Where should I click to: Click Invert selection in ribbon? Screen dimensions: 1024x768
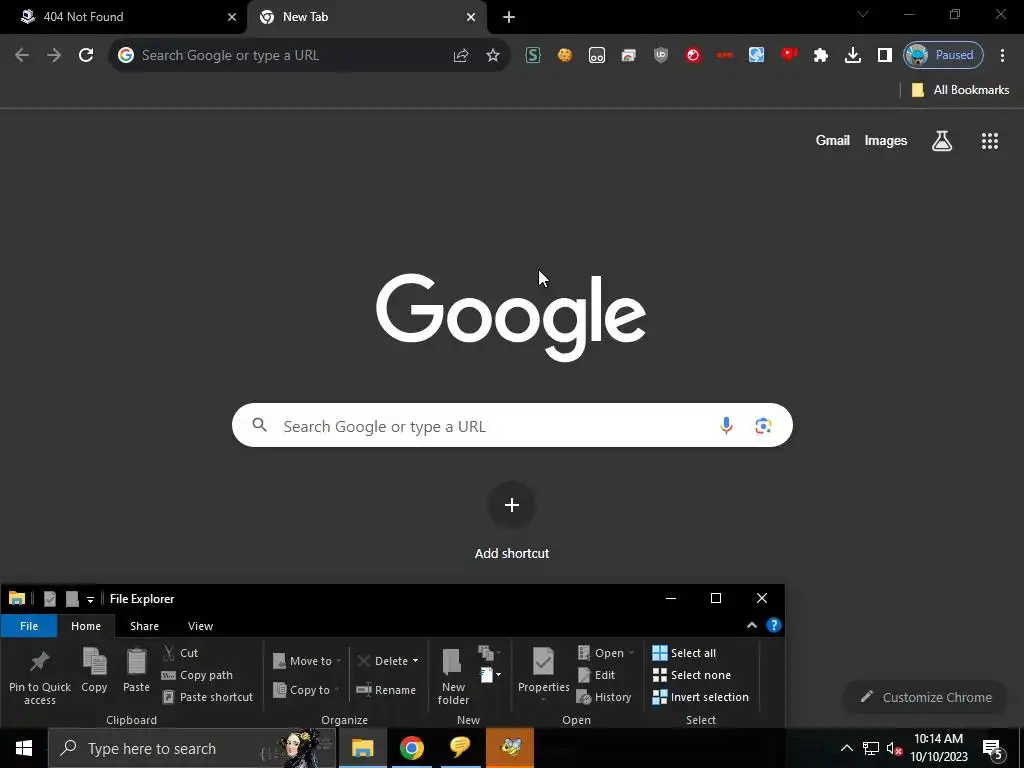coord(701,697)
